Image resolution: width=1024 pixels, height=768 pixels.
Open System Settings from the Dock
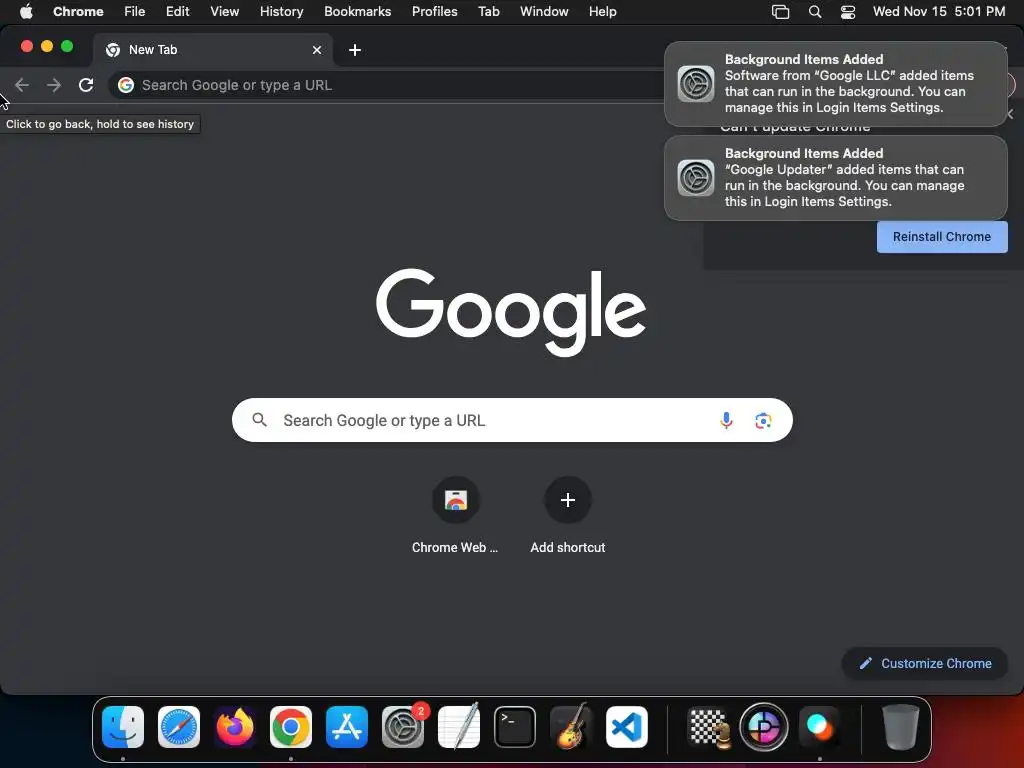click(x=403, y=727)
